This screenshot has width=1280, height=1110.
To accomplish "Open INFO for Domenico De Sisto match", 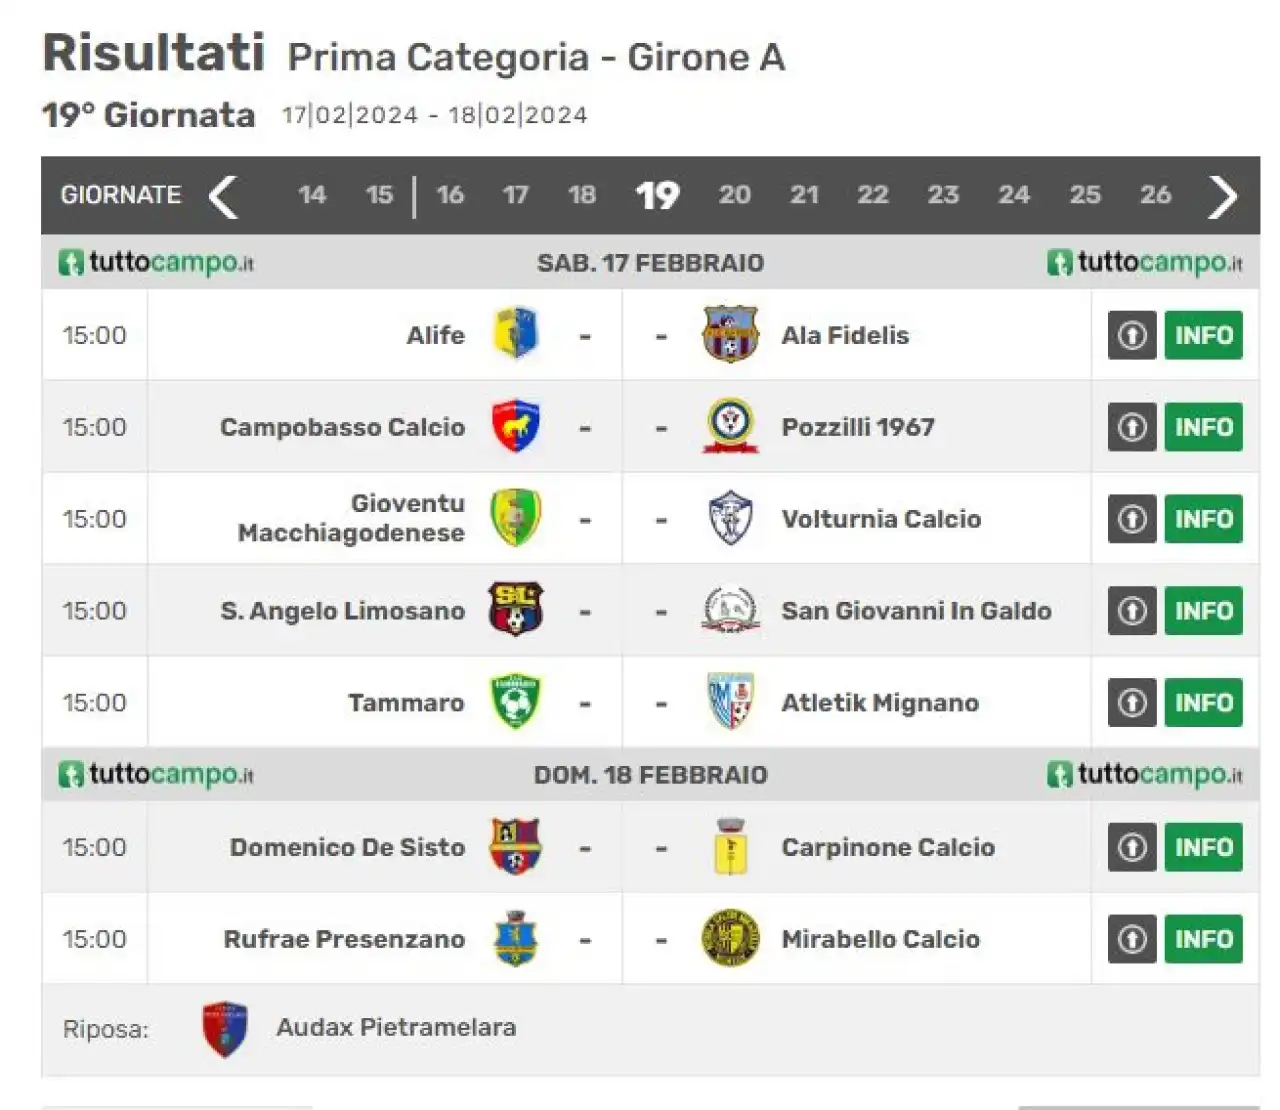I will 1203,847.
